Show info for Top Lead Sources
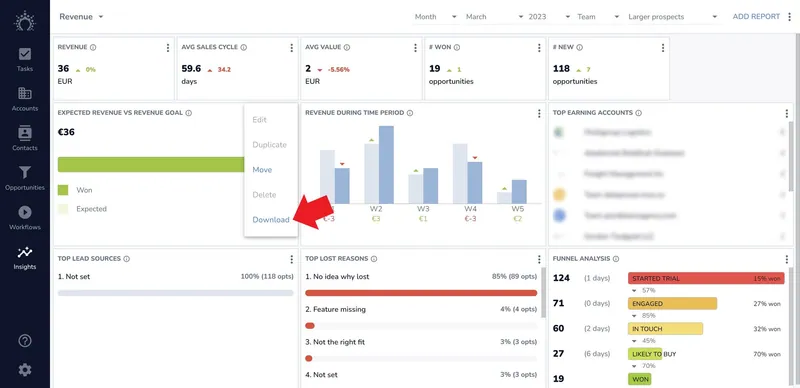The width and height of the screenshot is (800, 388). click(127, 259)
